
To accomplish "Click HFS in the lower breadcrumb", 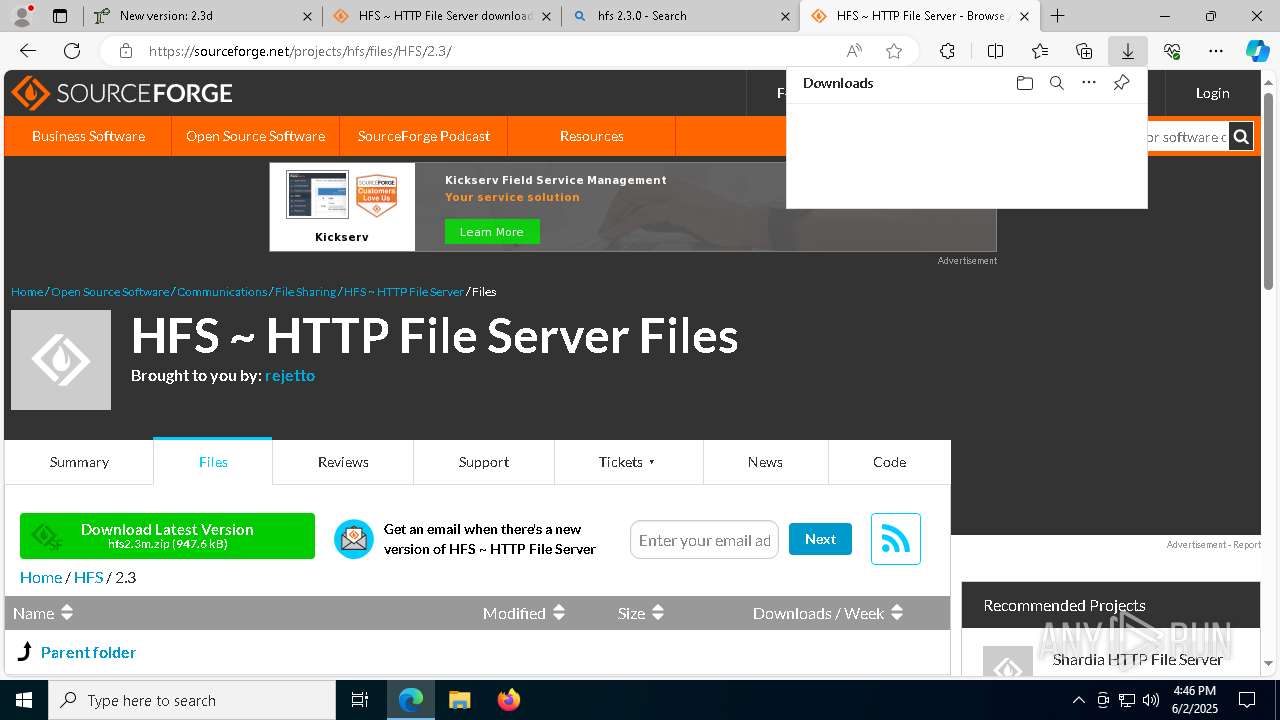I will pos(89,577).
